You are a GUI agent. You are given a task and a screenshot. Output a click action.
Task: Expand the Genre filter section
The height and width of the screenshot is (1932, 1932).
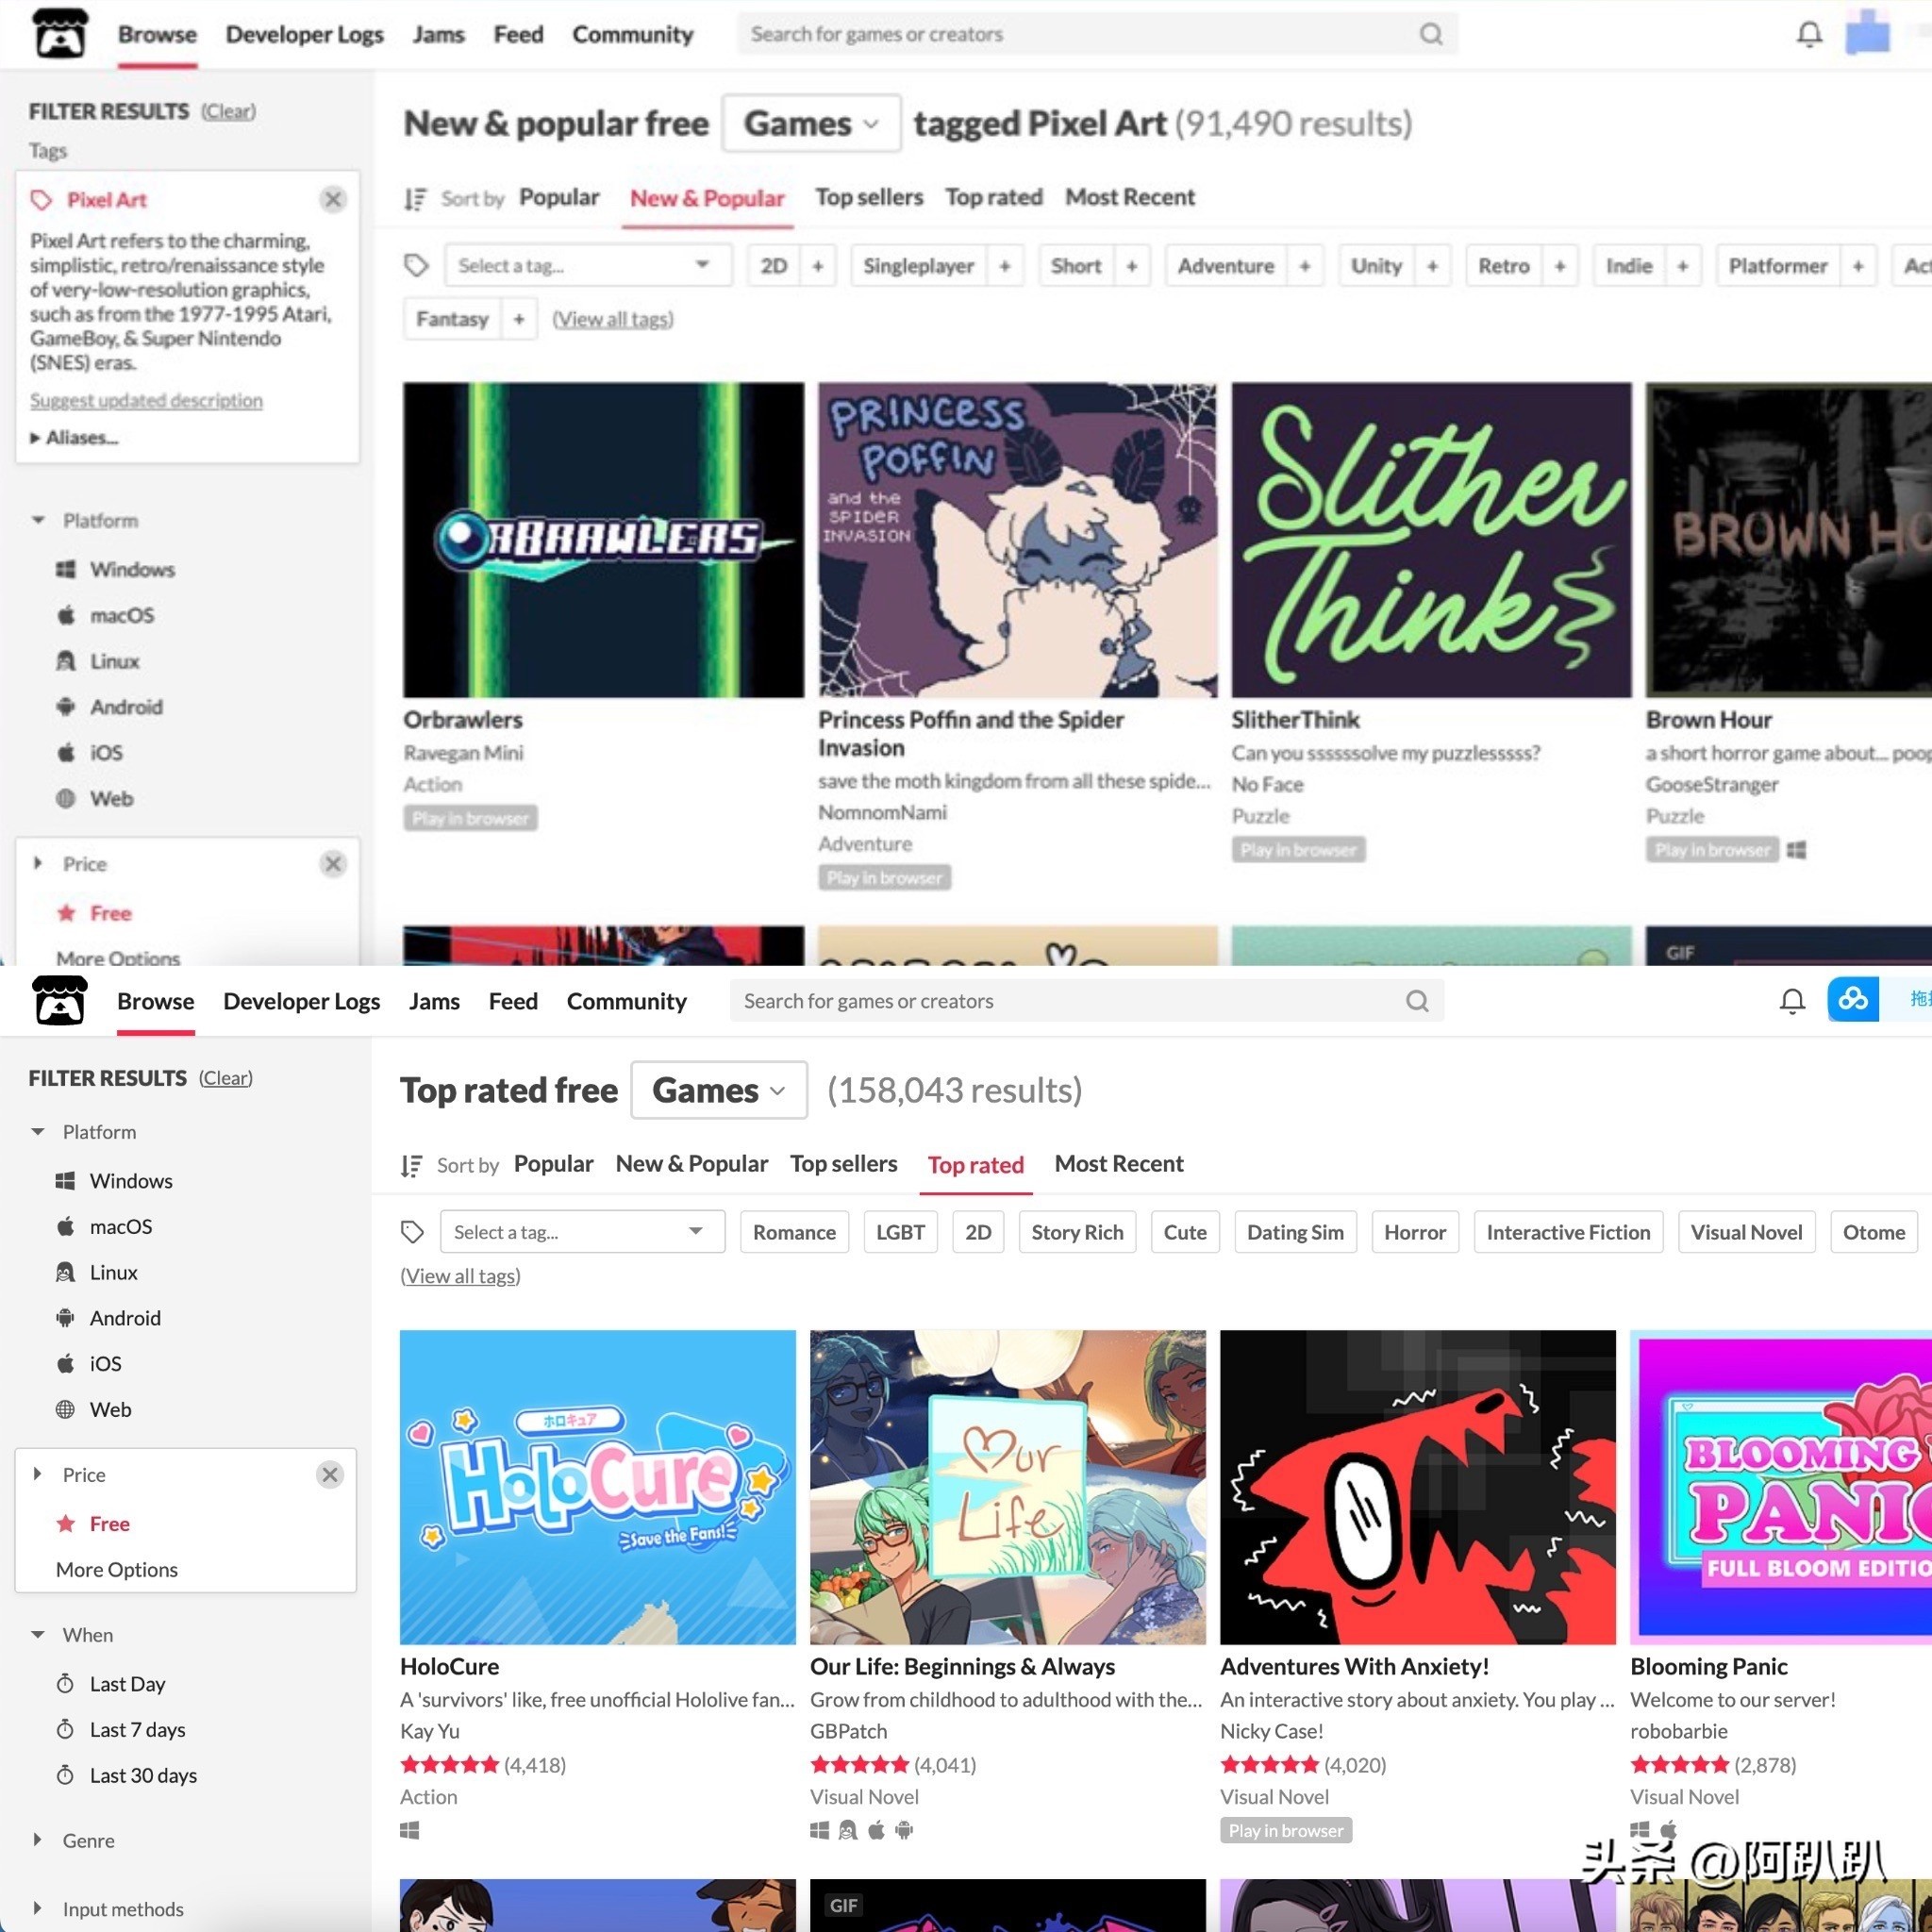point(74,1841)
